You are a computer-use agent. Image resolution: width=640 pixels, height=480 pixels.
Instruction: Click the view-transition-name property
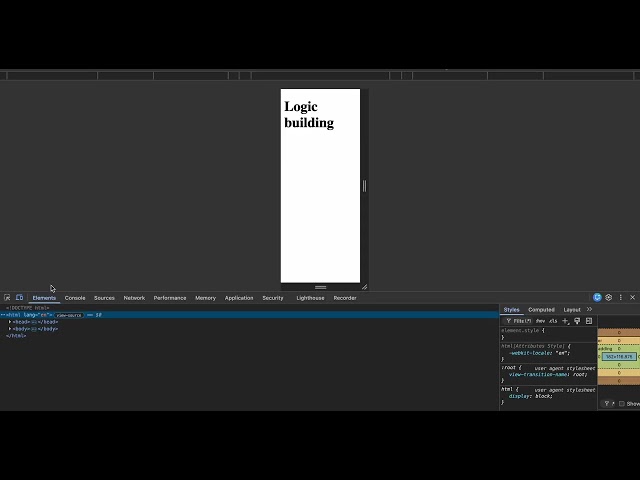pyautogui.click(x=539, y=375)
